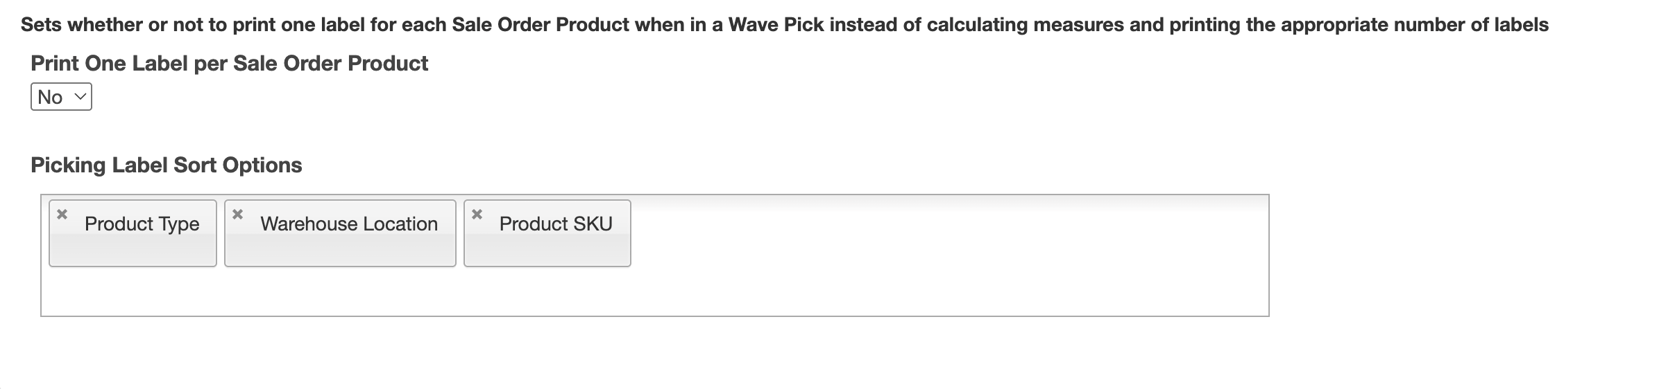Click the x icon on Product Type
1675x389 pixels.
point(62,214)
